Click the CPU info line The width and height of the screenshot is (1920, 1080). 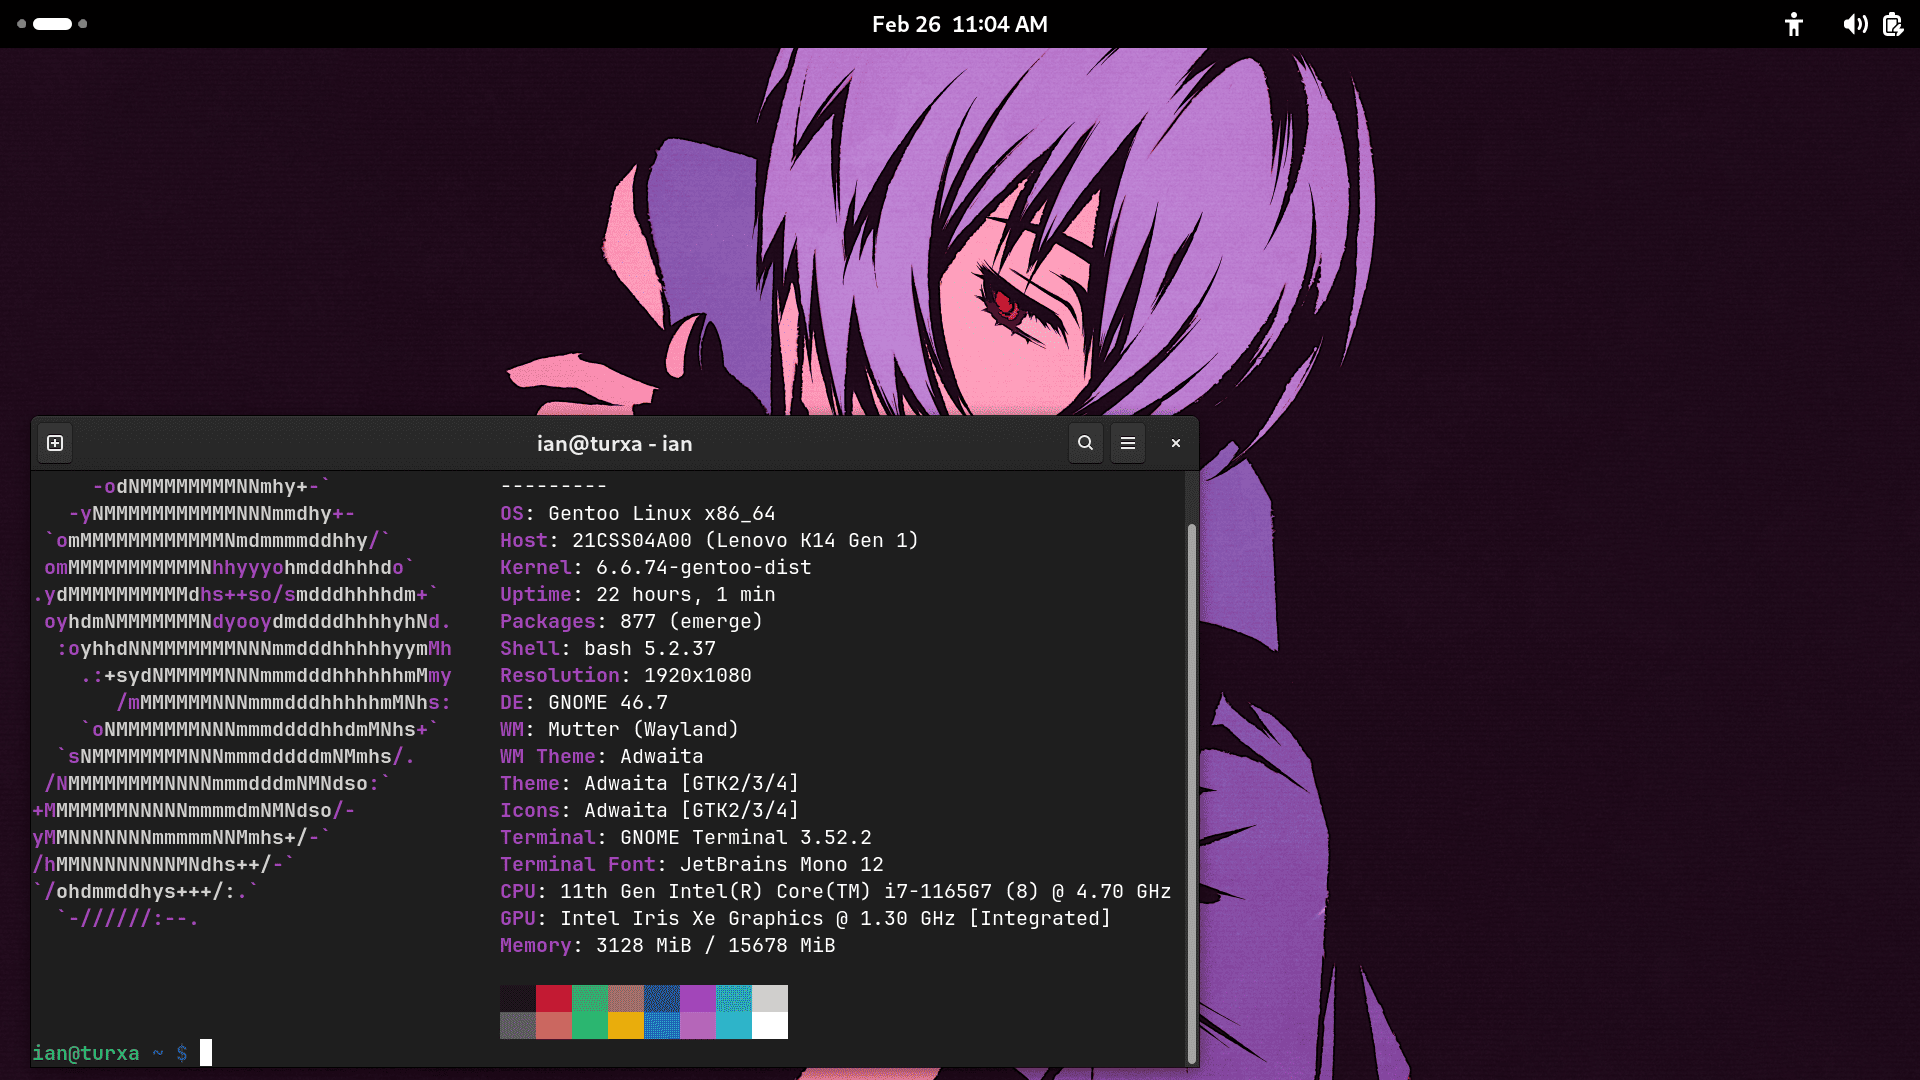(835, 891)
